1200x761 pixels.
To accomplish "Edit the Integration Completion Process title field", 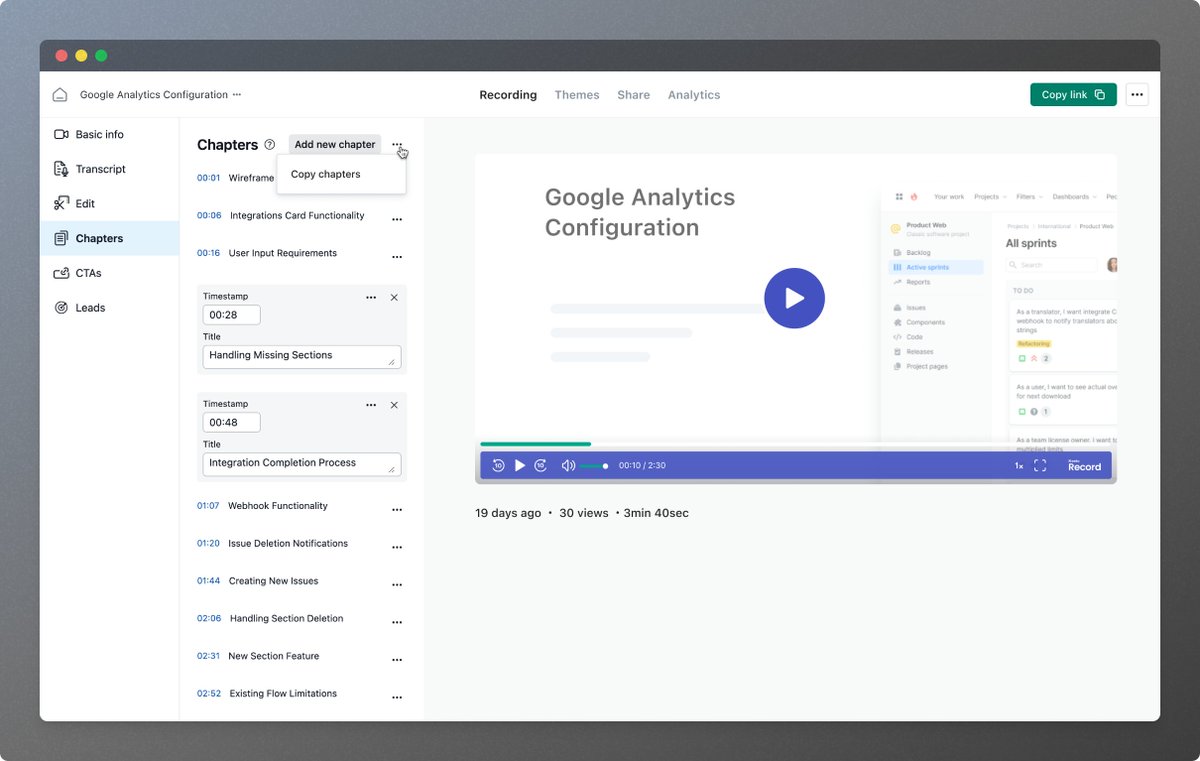I will 301,465.
